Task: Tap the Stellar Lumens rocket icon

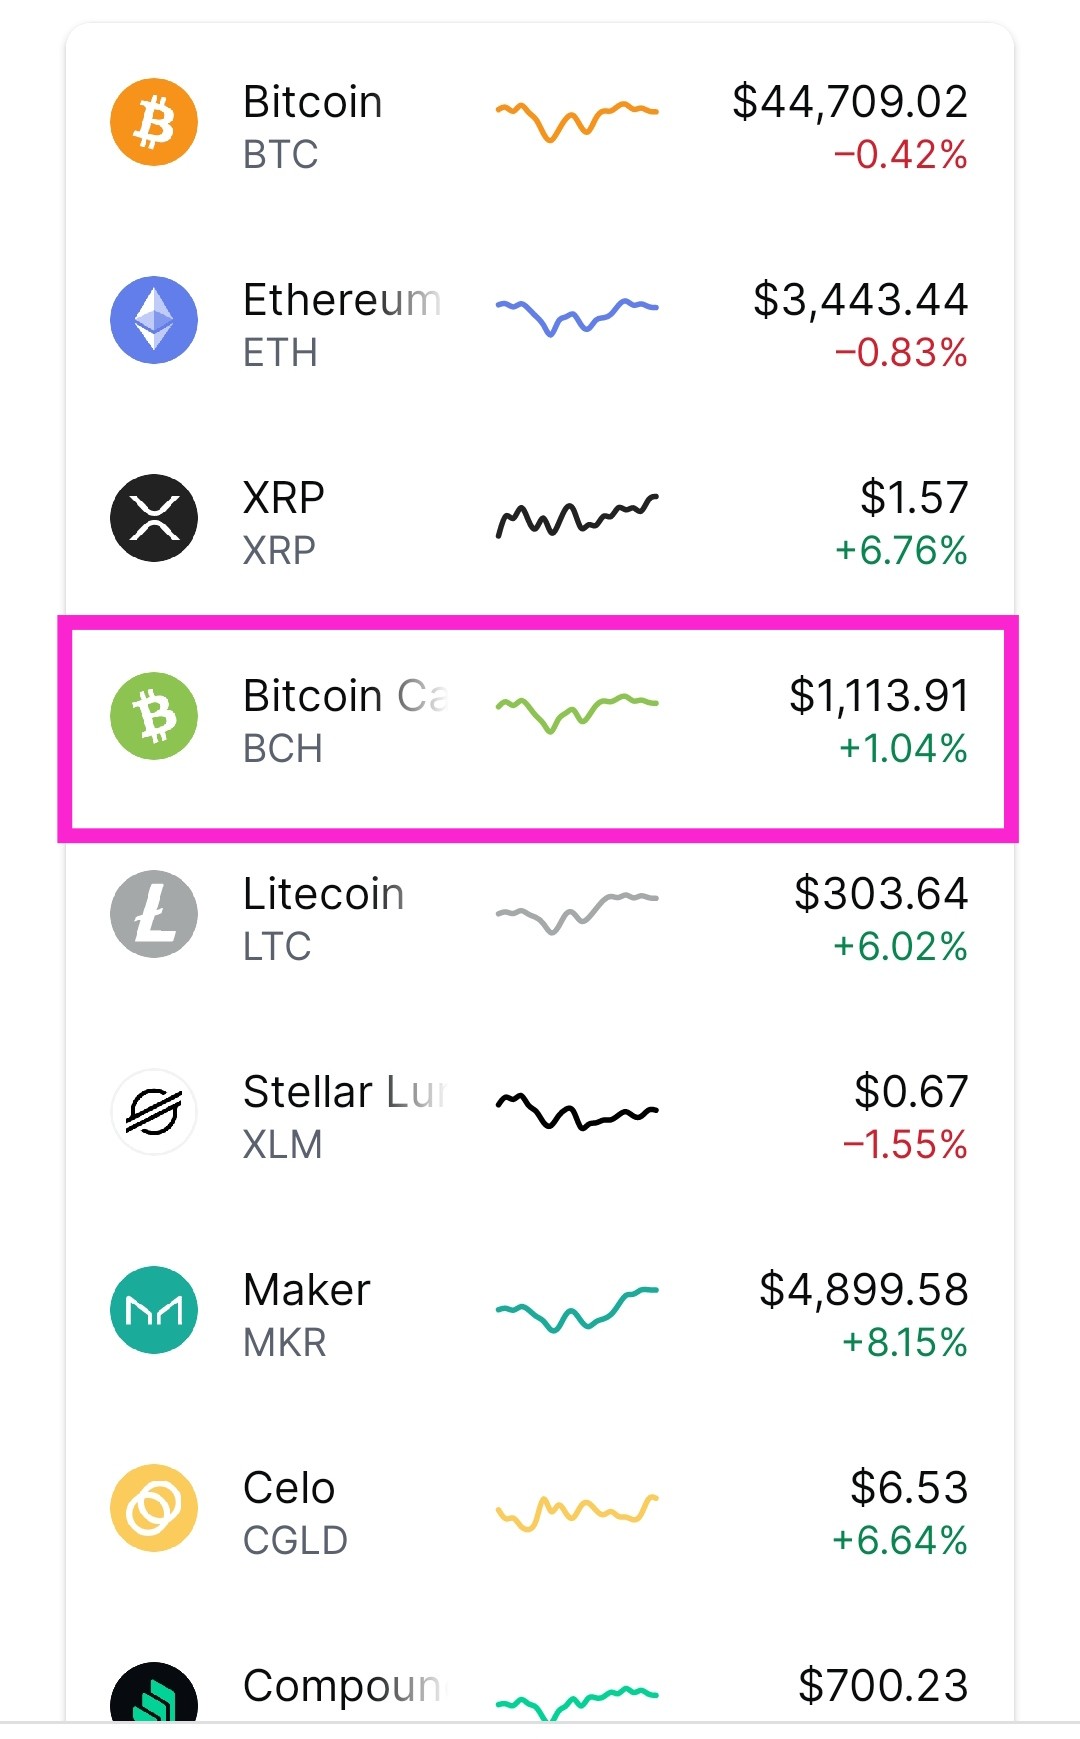Action: (x=154, y=1112)
